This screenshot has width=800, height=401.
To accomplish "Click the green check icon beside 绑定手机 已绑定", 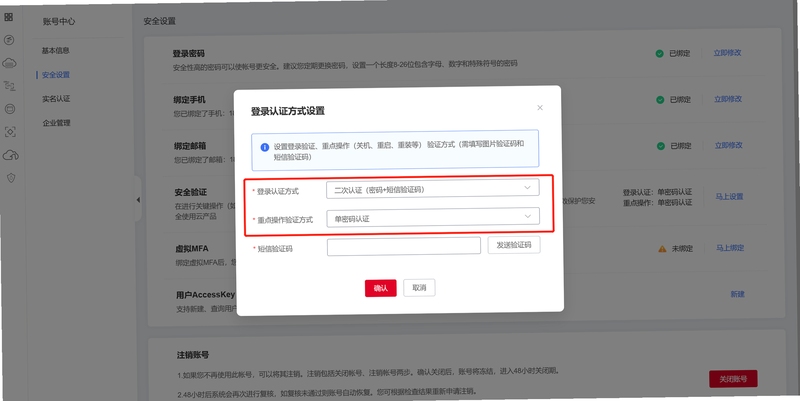I will [660, 100].
